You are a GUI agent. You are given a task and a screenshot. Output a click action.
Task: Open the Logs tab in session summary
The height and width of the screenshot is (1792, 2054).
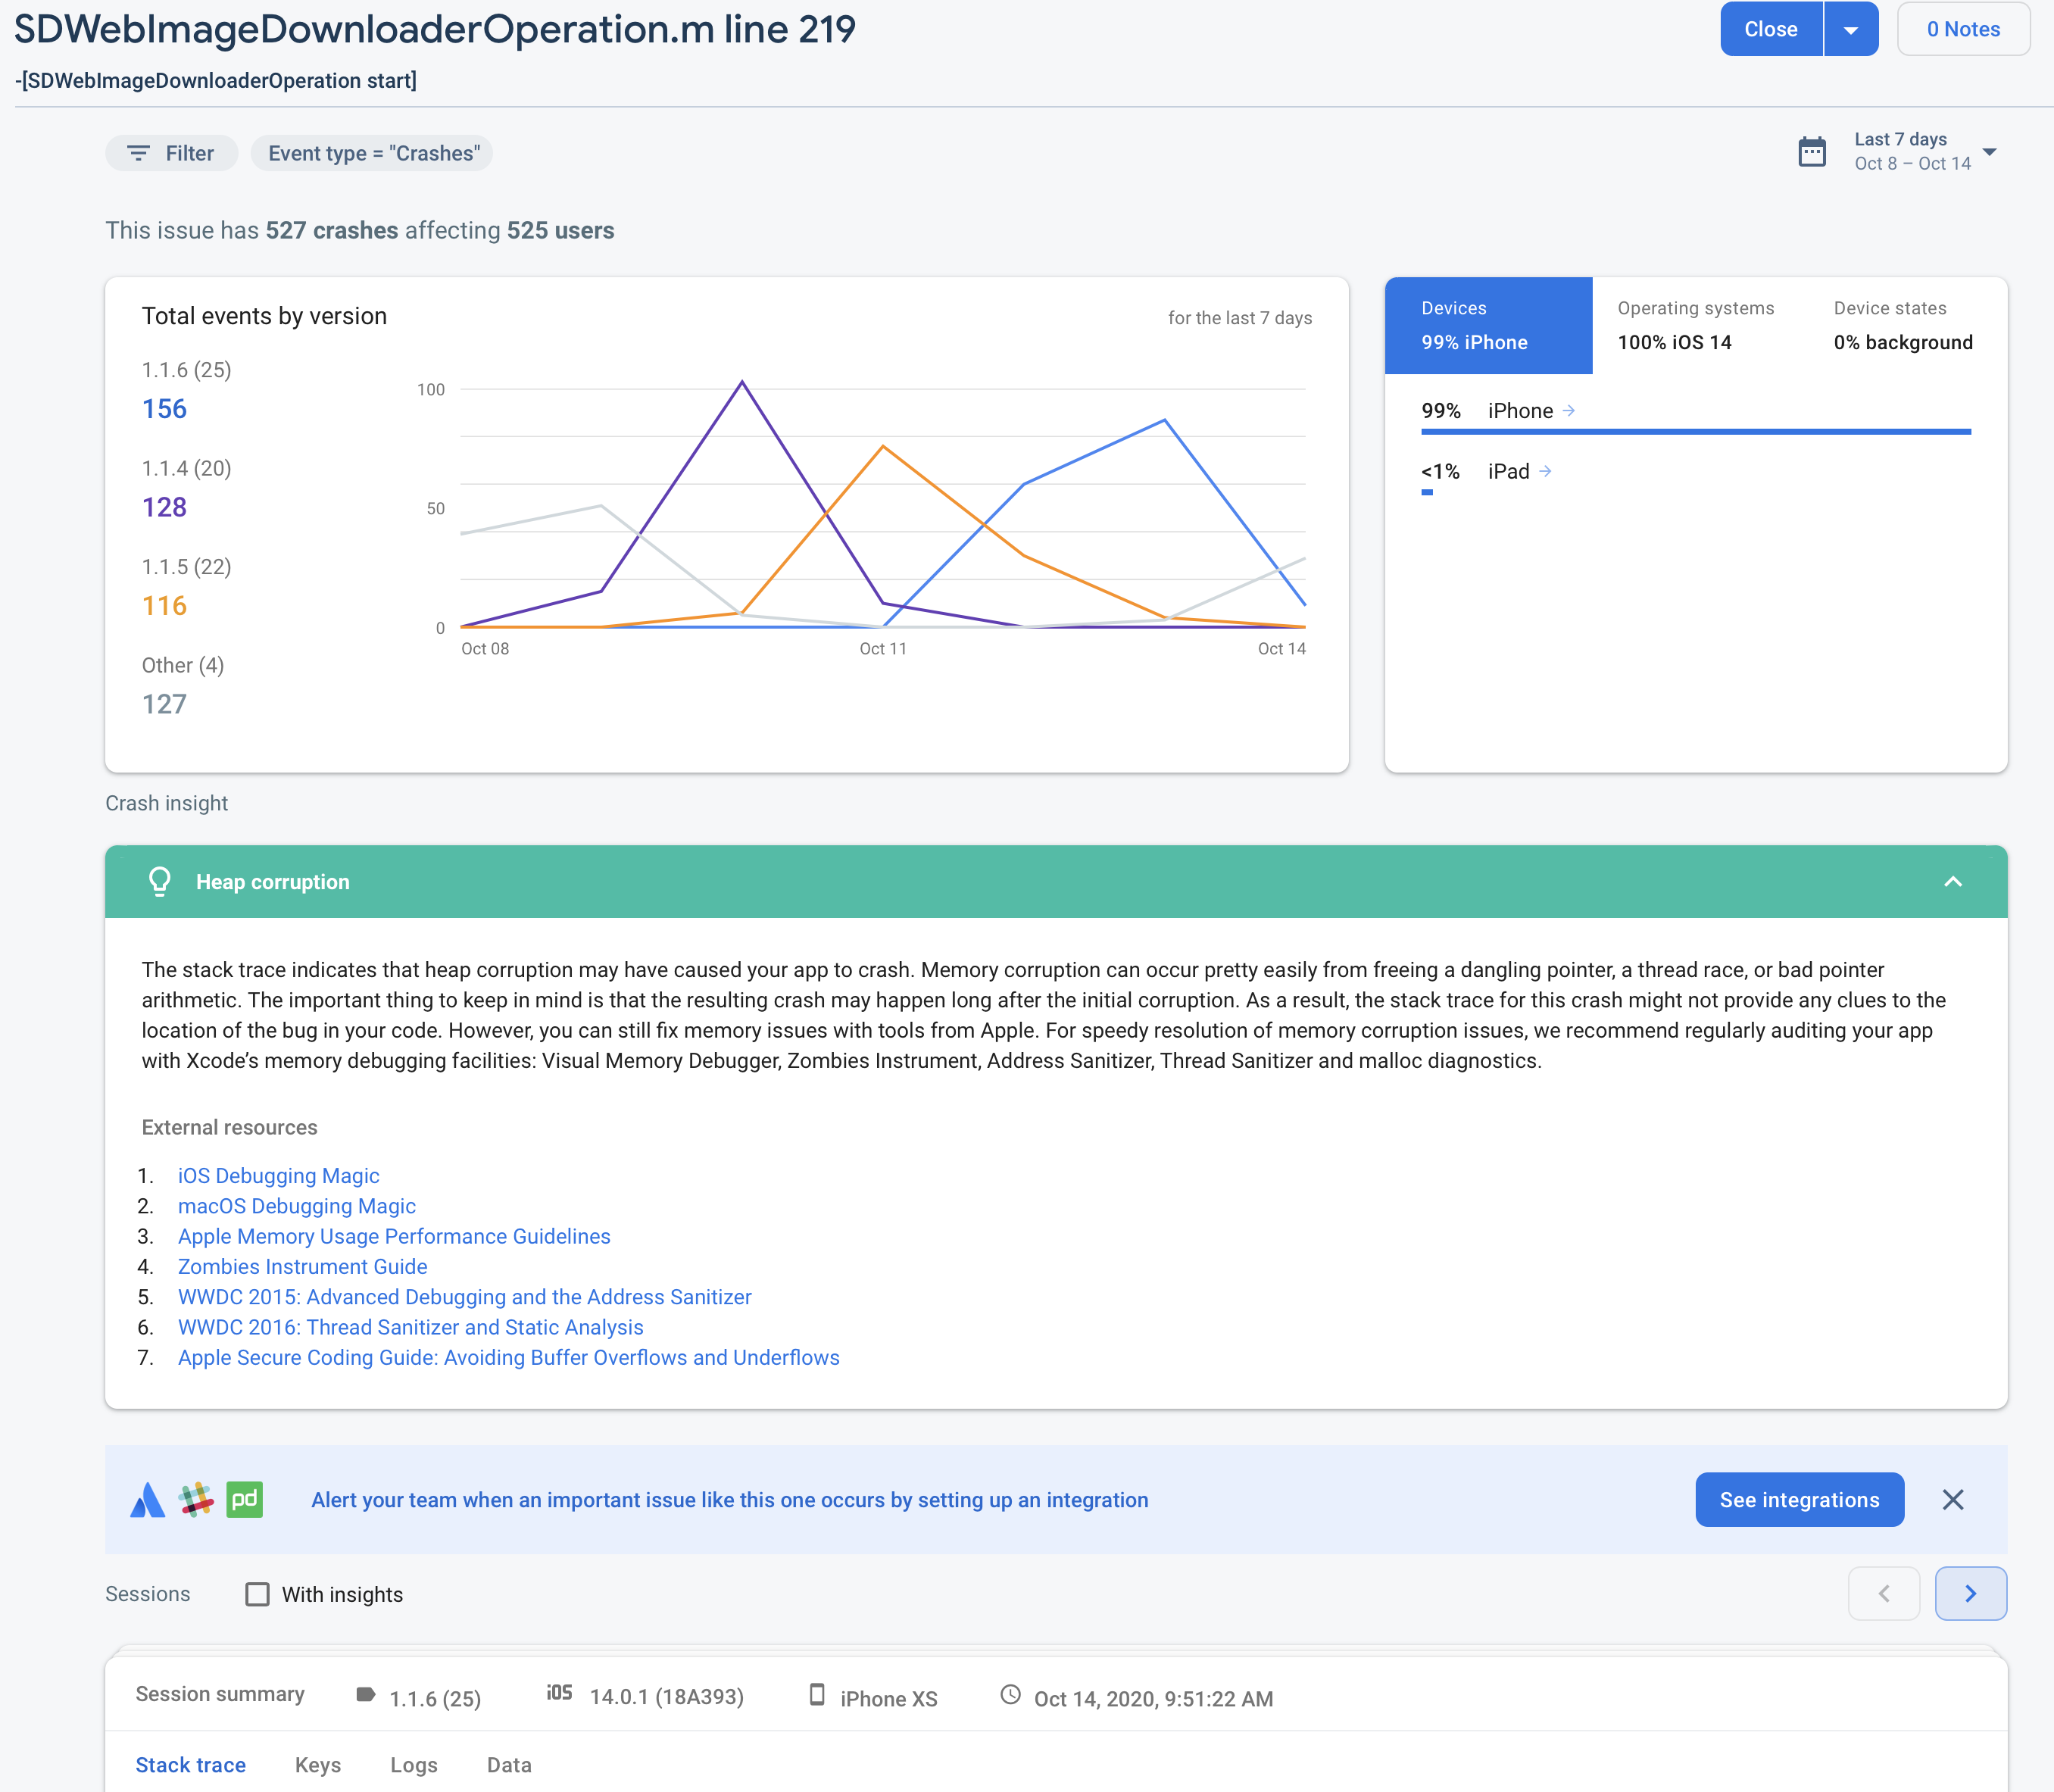pyautogui.click(x=413, y=1765)
